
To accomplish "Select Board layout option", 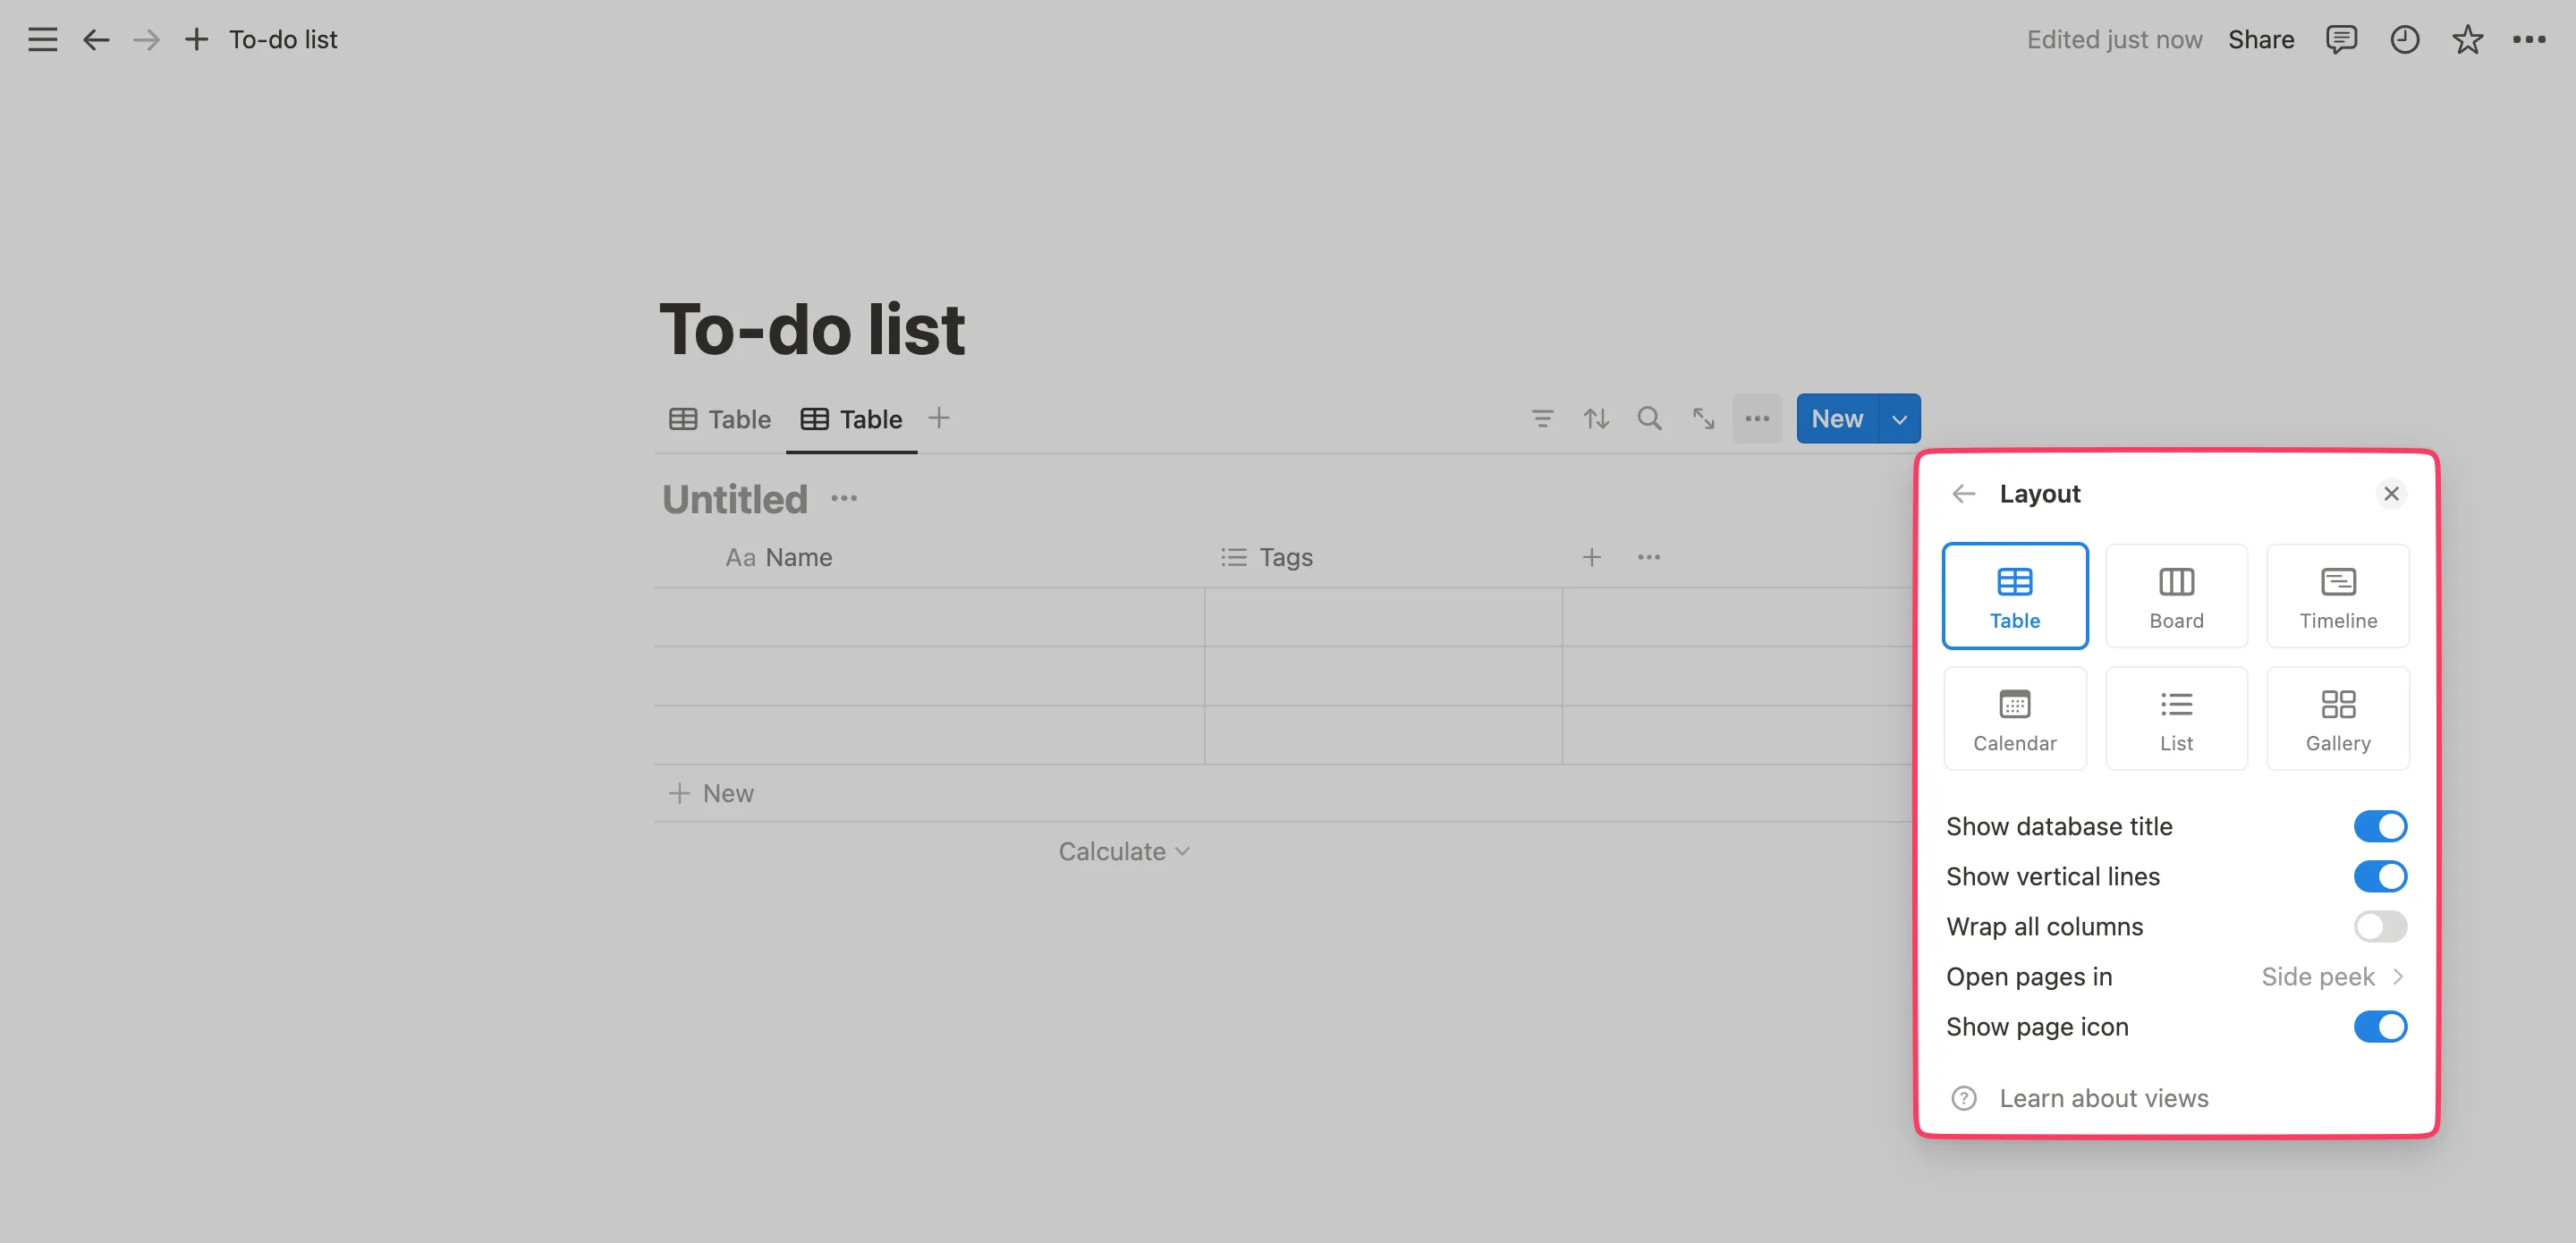I will (2176, 596).
